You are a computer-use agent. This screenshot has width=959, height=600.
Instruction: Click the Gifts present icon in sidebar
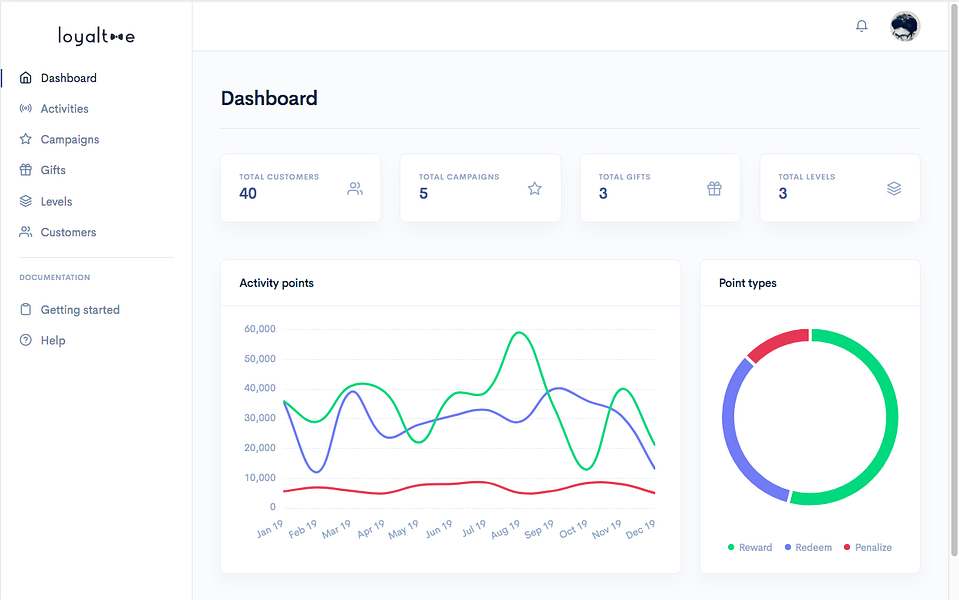[x=26, y=169]
